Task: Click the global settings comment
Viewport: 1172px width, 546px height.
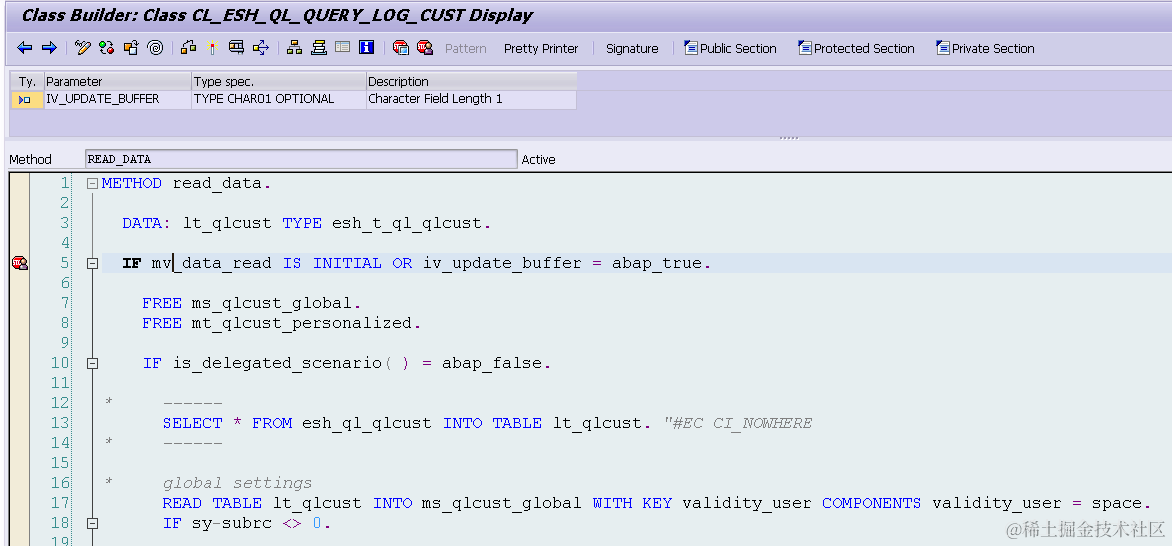Action: click(x=237, y=483)
